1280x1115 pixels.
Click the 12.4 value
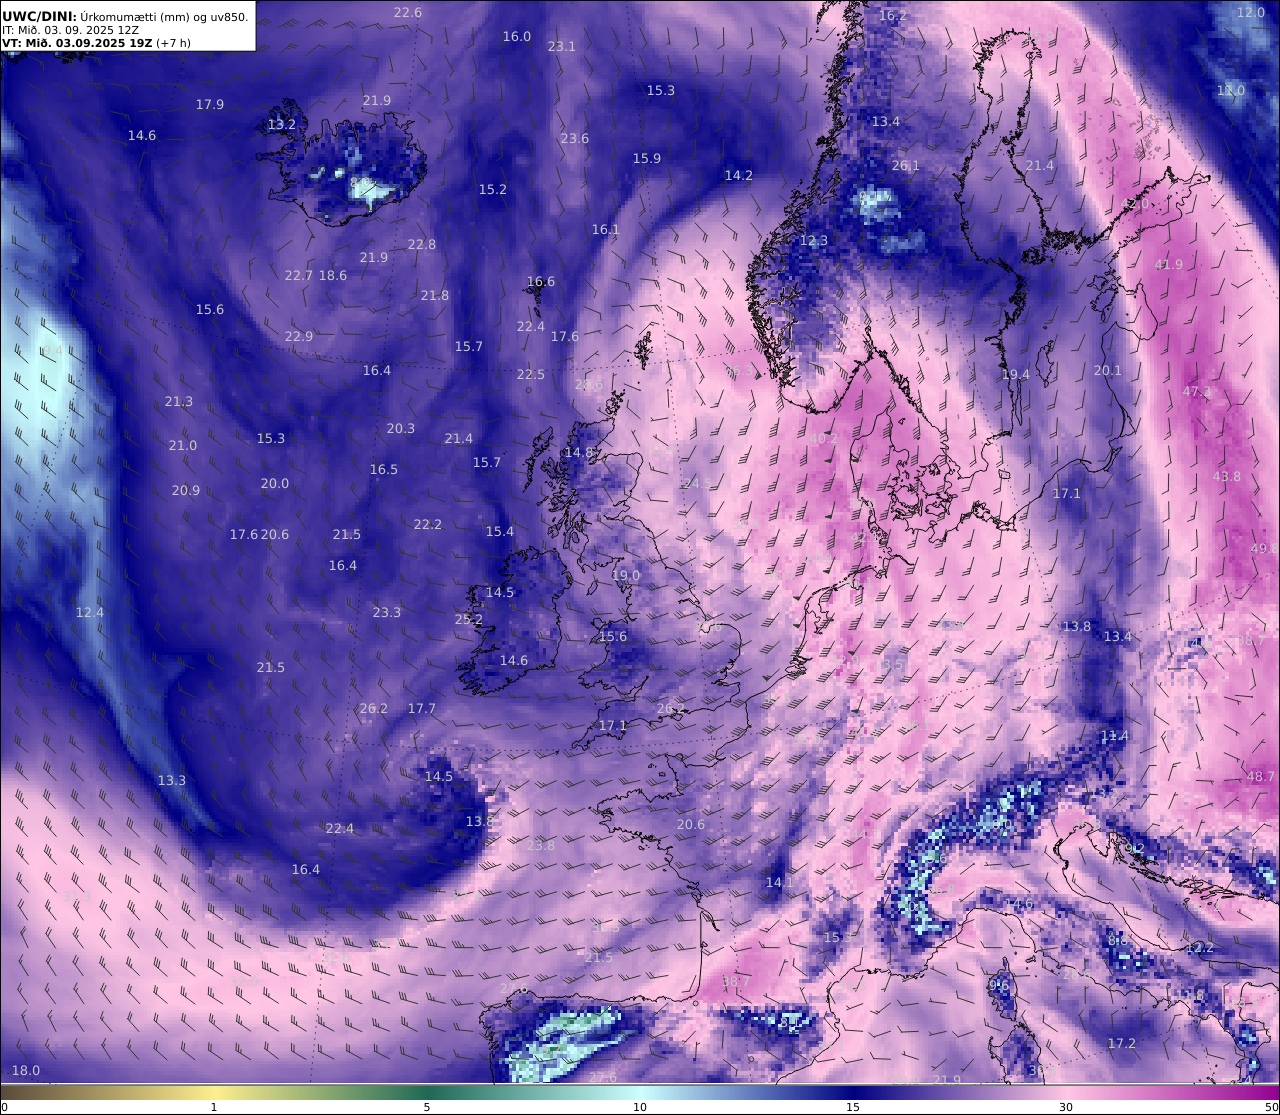coord(90,613)
